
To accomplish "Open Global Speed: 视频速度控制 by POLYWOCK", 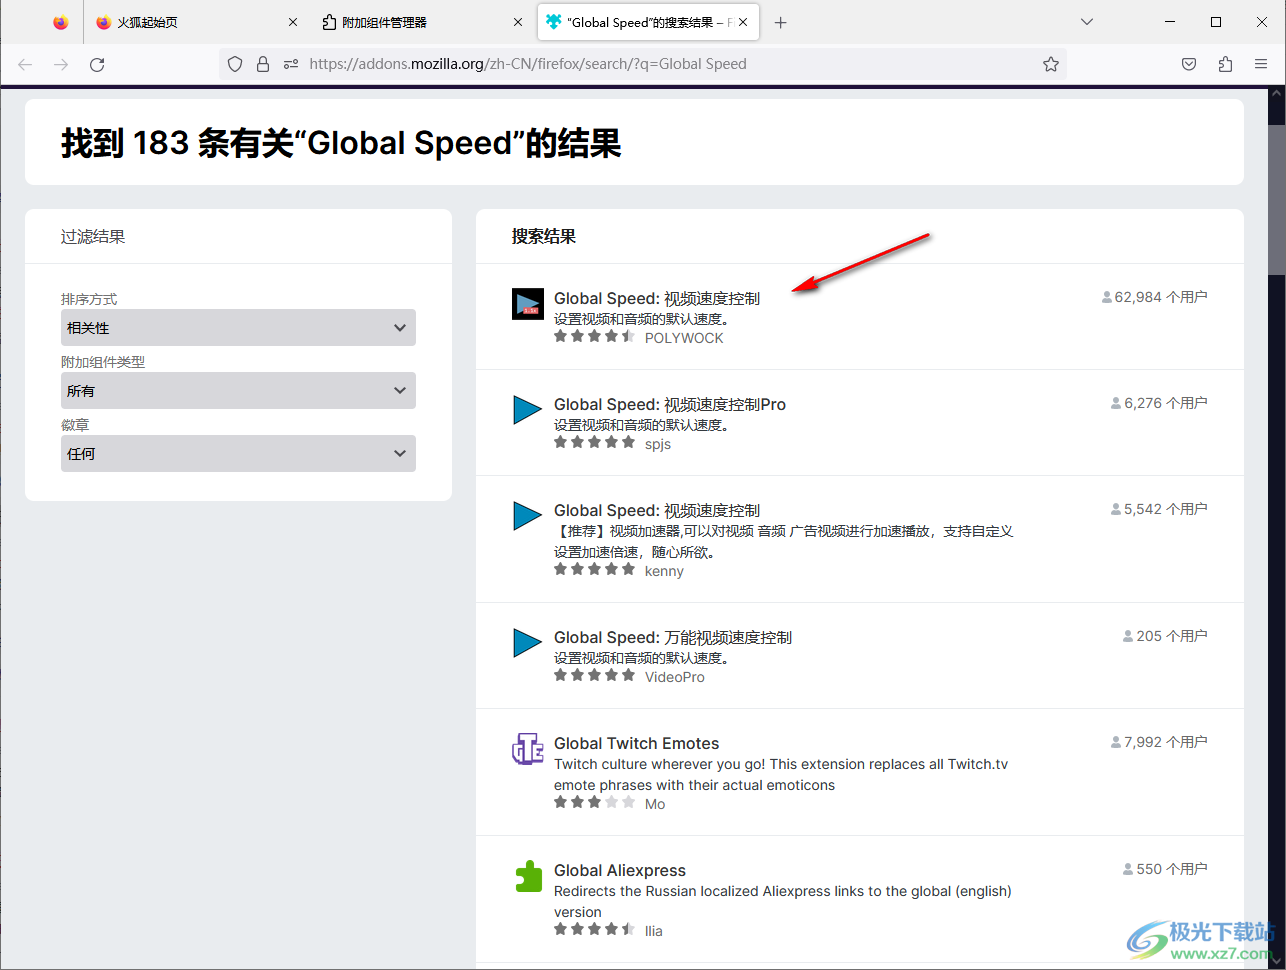I will point(657,298).
